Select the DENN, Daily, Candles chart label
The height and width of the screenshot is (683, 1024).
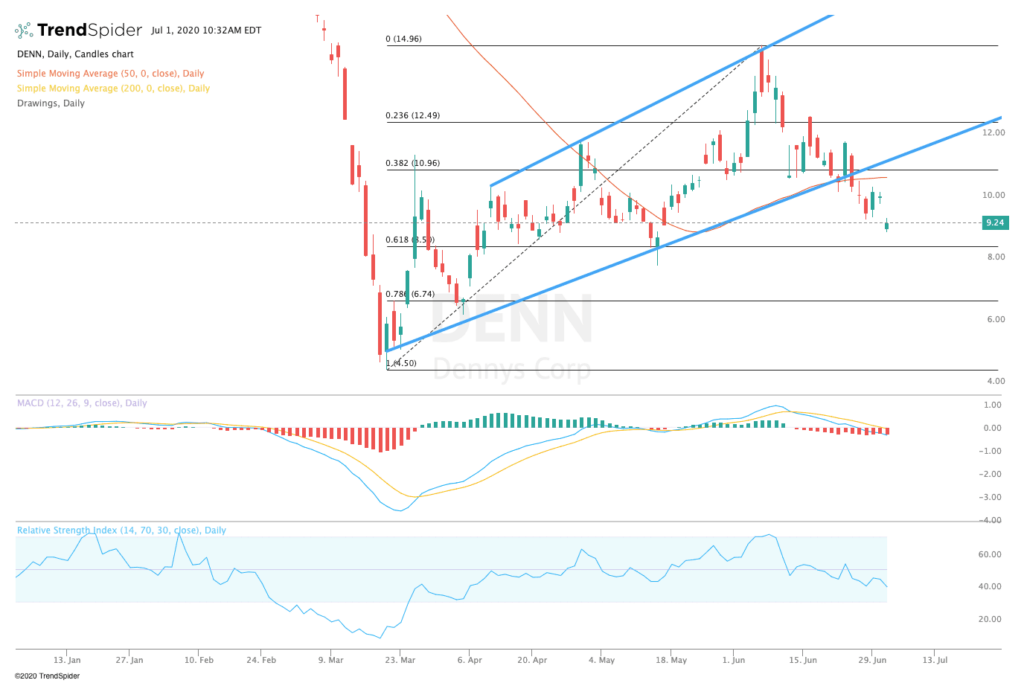point(75,54)
